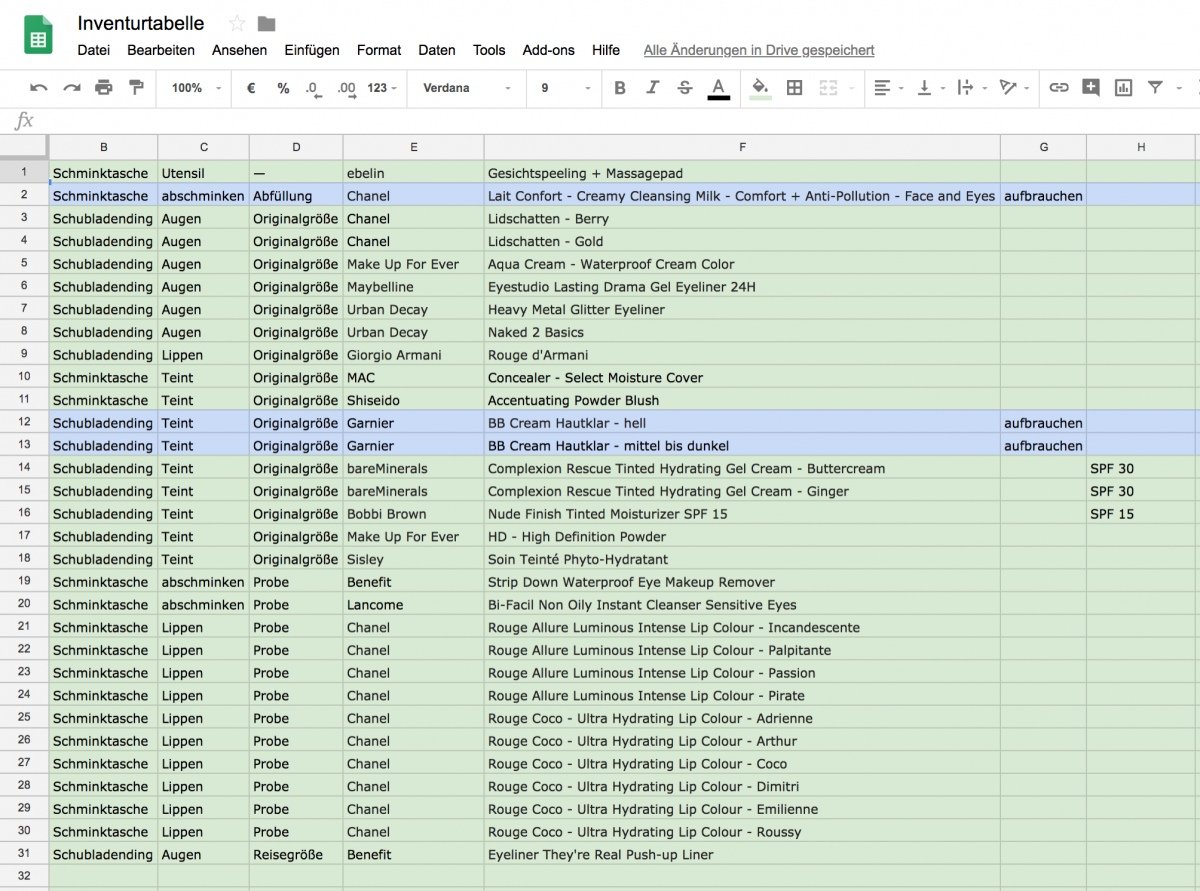Viewport: 1200px width, 891px height.
Task: Click the redo arrow icon
Action: 71,88
